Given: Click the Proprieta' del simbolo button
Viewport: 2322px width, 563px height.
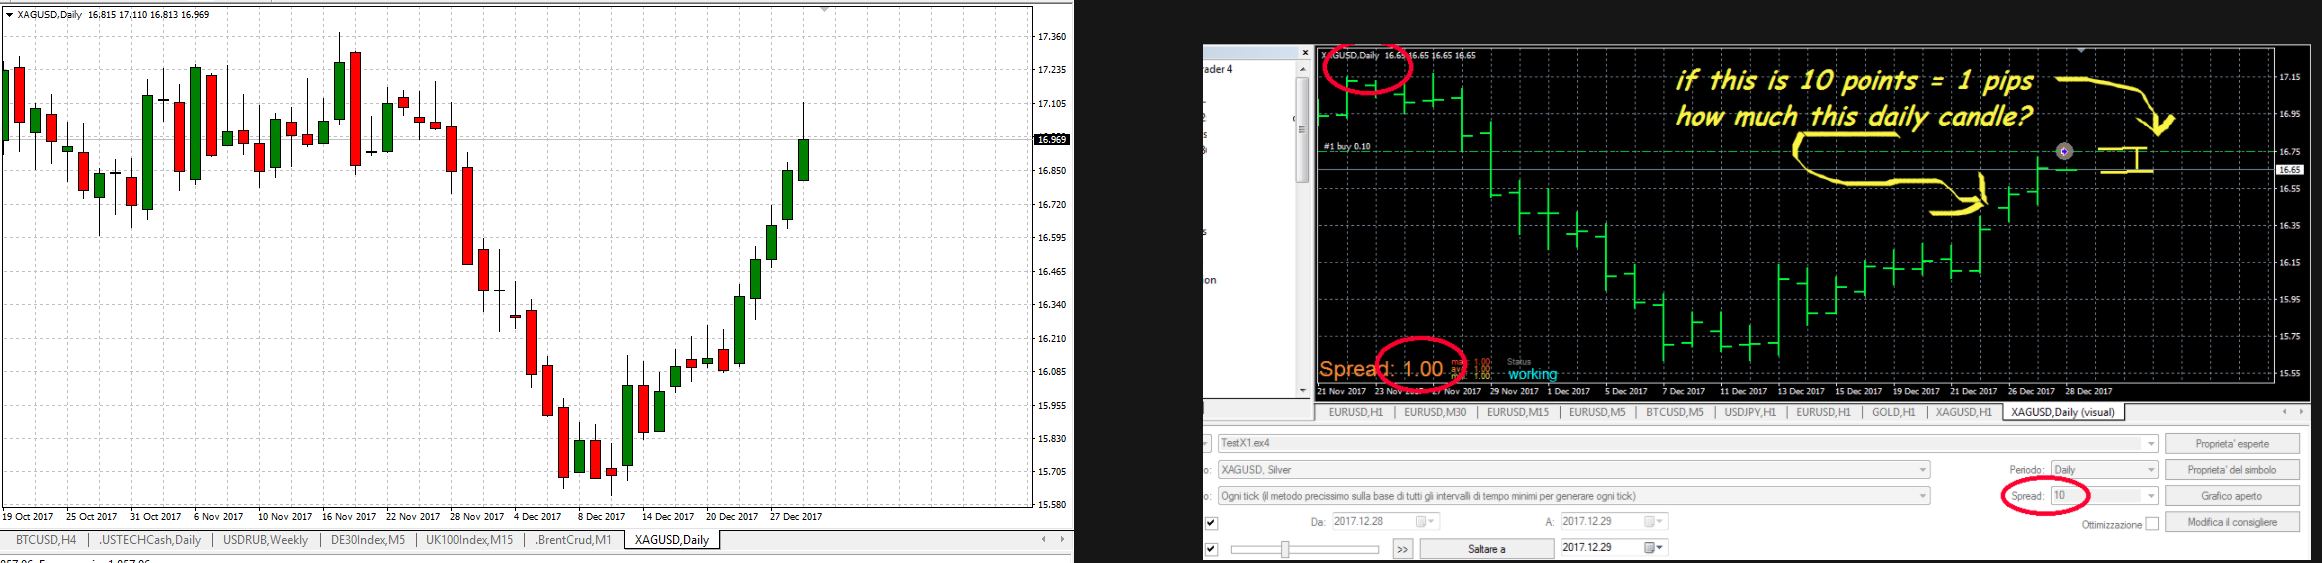Looking at the screenshot, I should [x=2232, y=470].
